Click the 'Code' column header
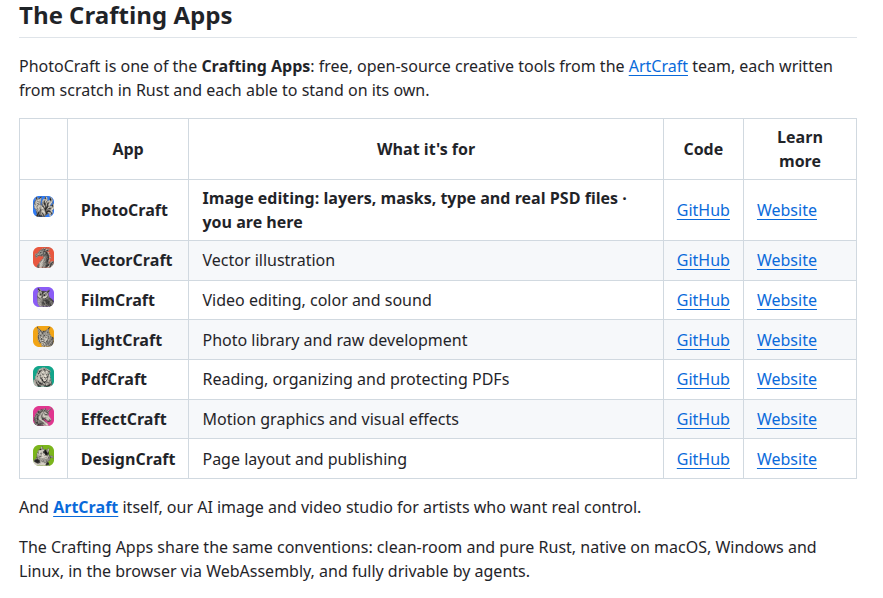The height and width of the screenshot is (598, 883). coord(703,149)
